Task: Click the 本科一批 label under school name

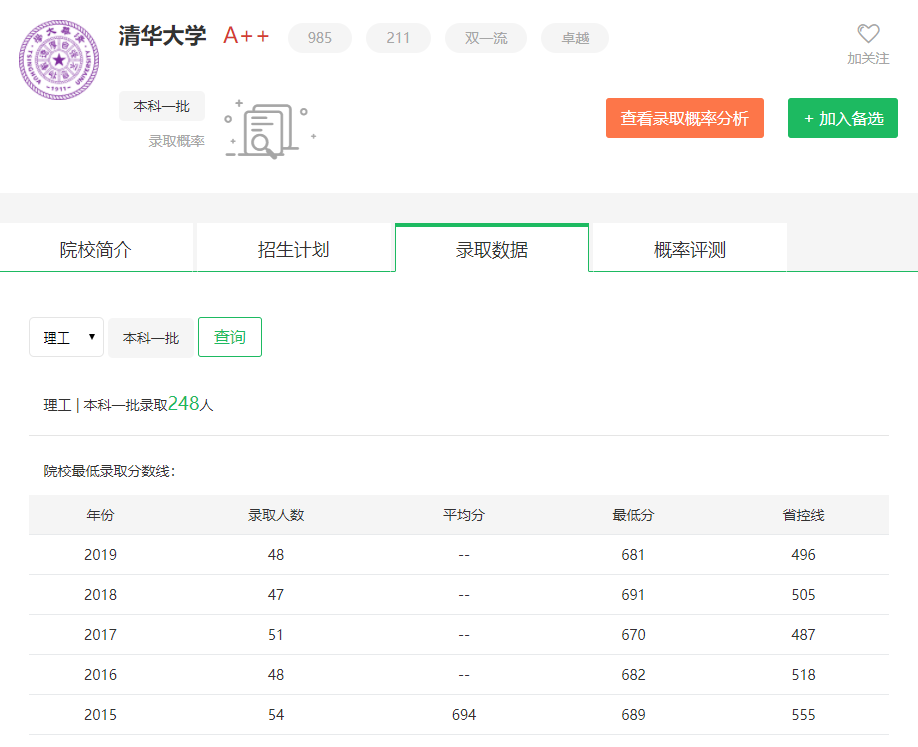Action: tap(162, 106)
